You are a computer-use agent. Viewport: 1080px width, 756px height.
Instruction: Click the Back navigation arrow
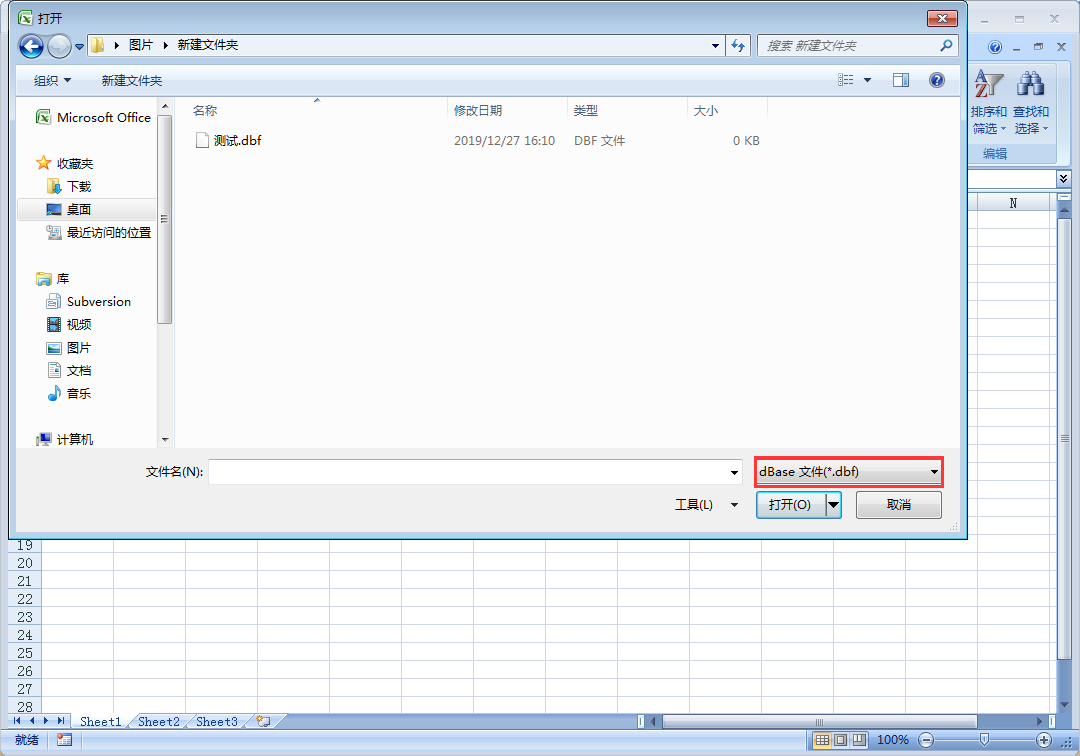point(31,45)
